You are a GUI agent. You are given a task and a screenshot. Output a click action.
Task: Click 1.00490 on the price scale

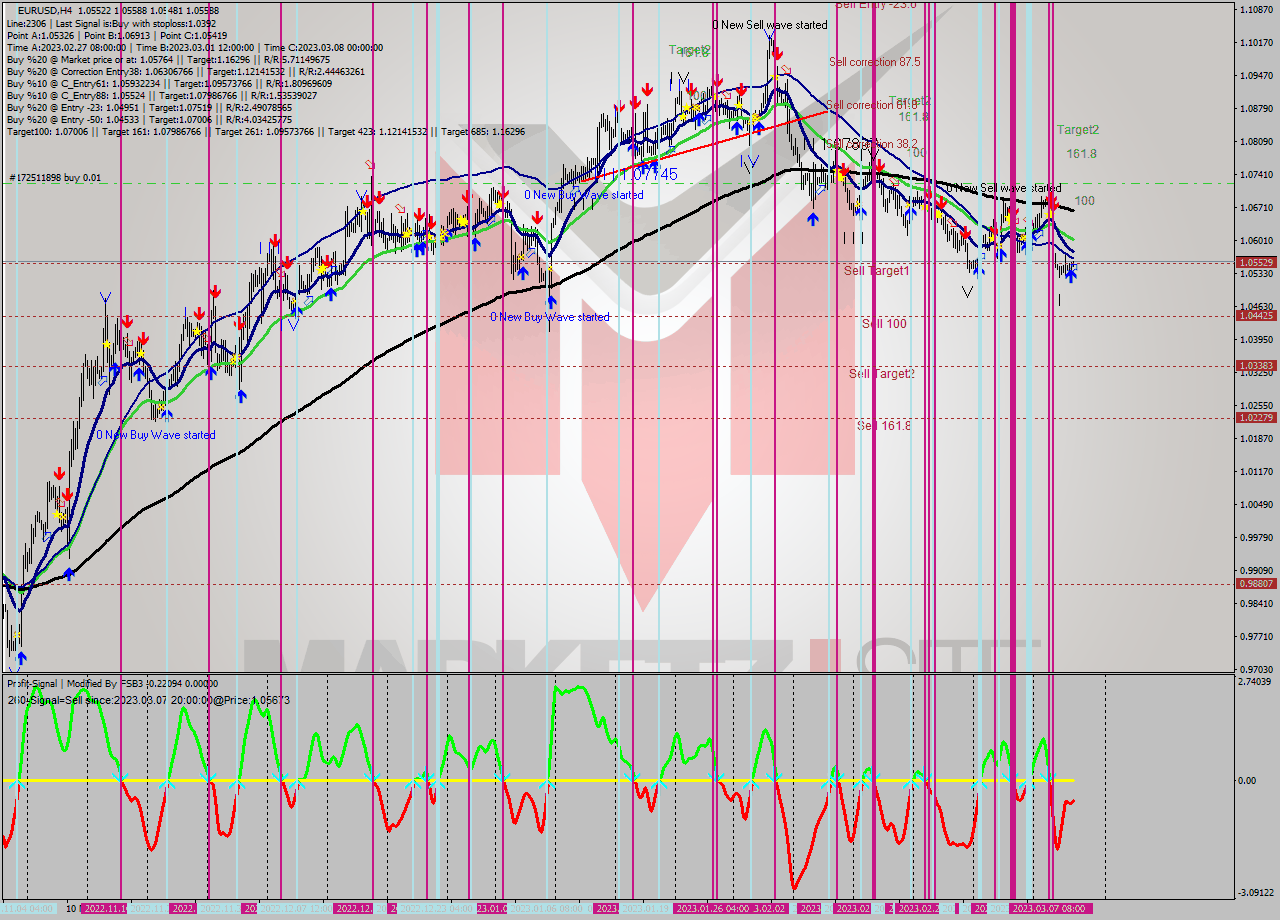pos(1256,505)
